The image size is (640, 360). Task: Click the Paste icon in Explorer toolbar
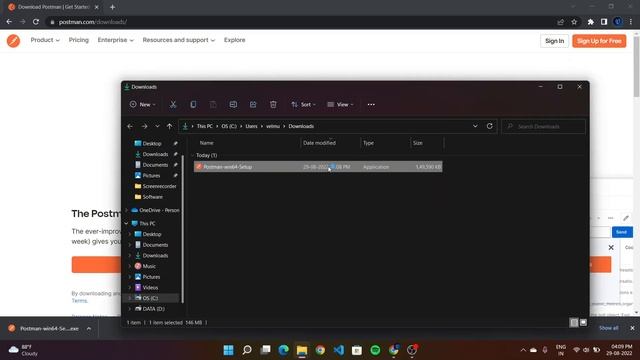pos(213,104)
